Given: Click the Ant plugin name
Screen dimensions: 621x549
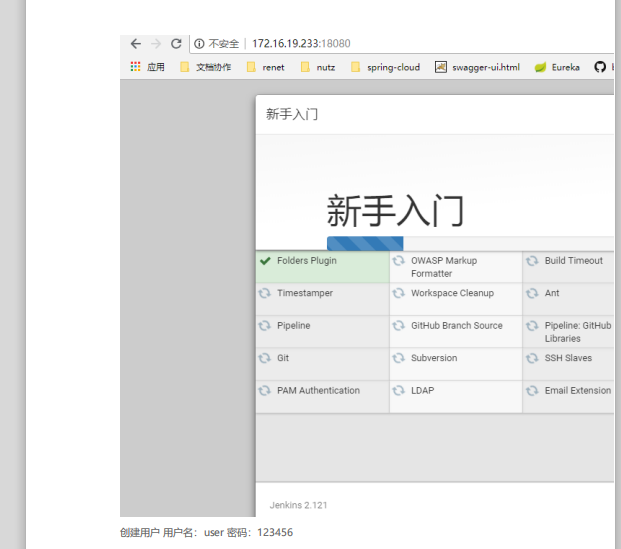Looking at the screenshot, I should point(552,293).
